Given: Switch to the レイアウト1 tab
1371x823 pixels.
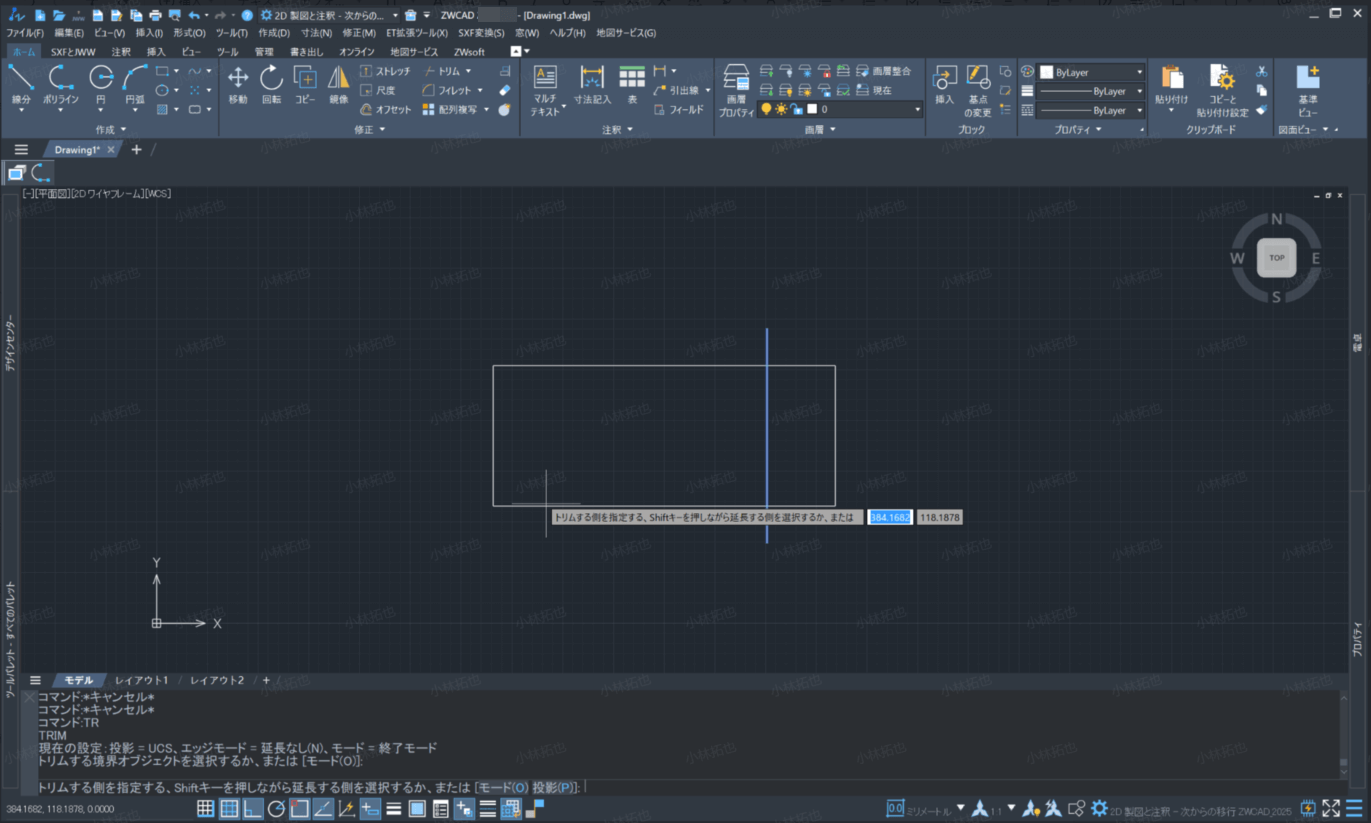Looking at the screenshot, I should tap(141, 680).
